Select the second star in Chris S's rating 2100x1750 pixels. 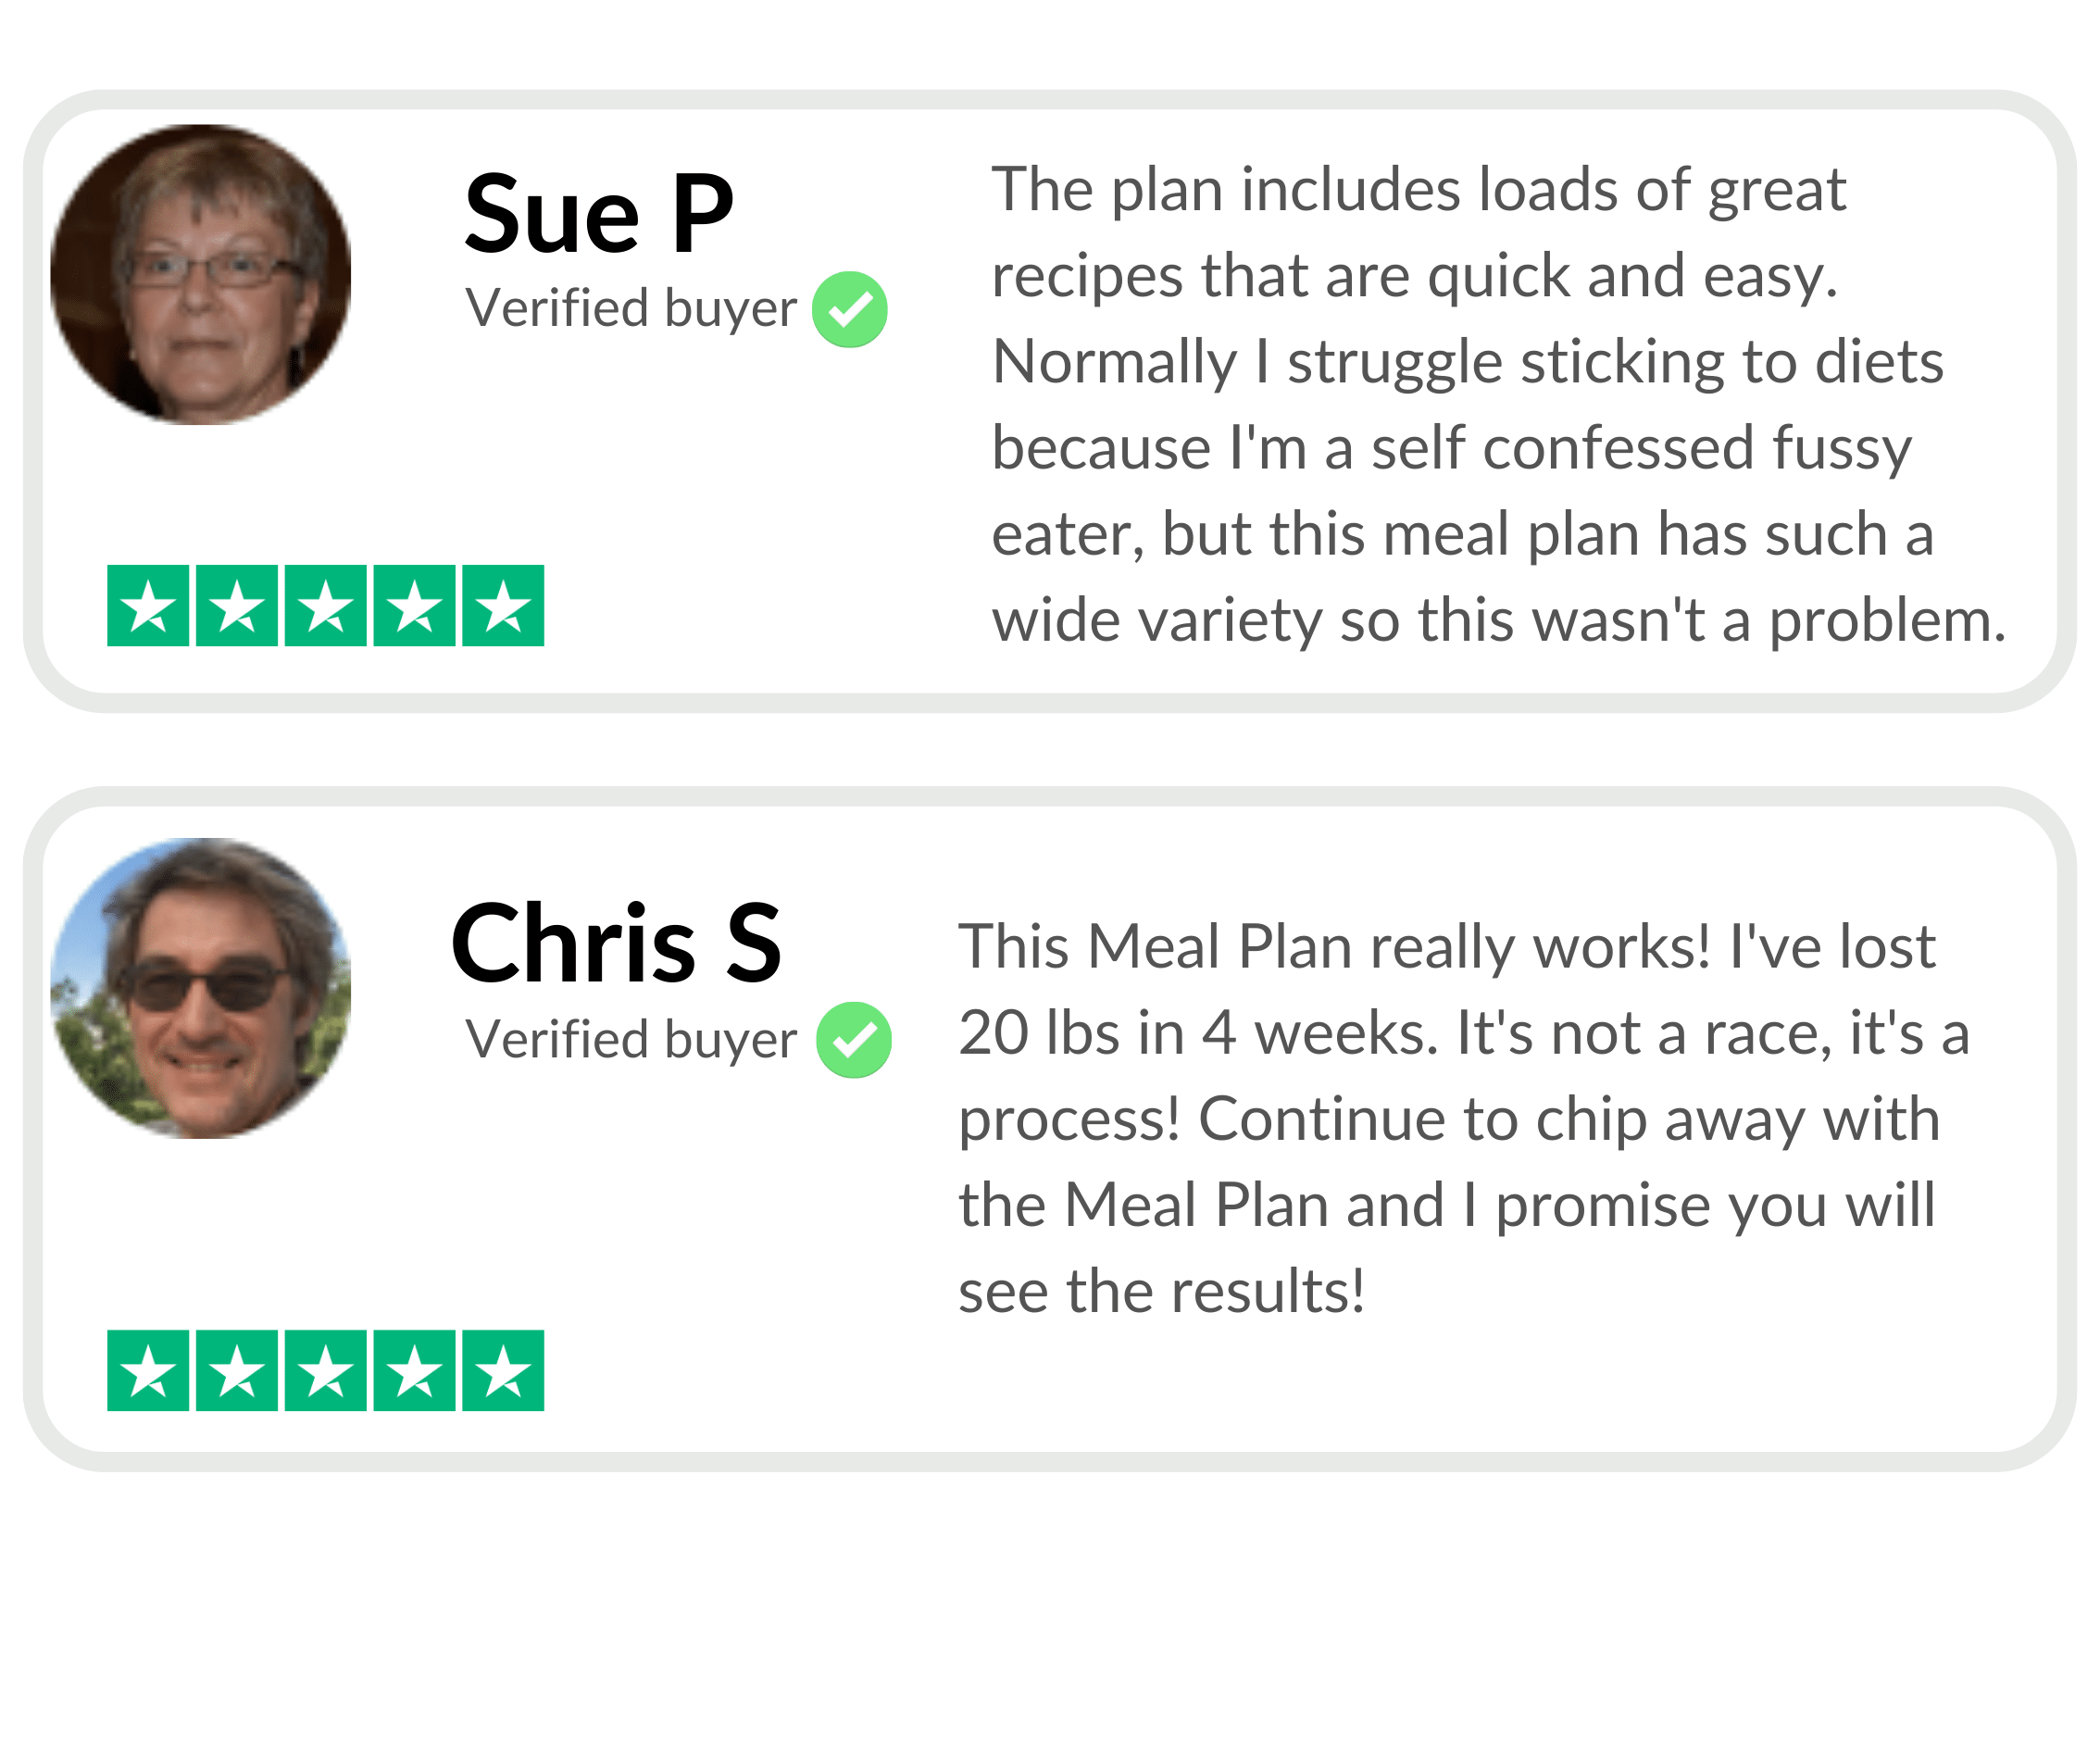(237, 1370)
